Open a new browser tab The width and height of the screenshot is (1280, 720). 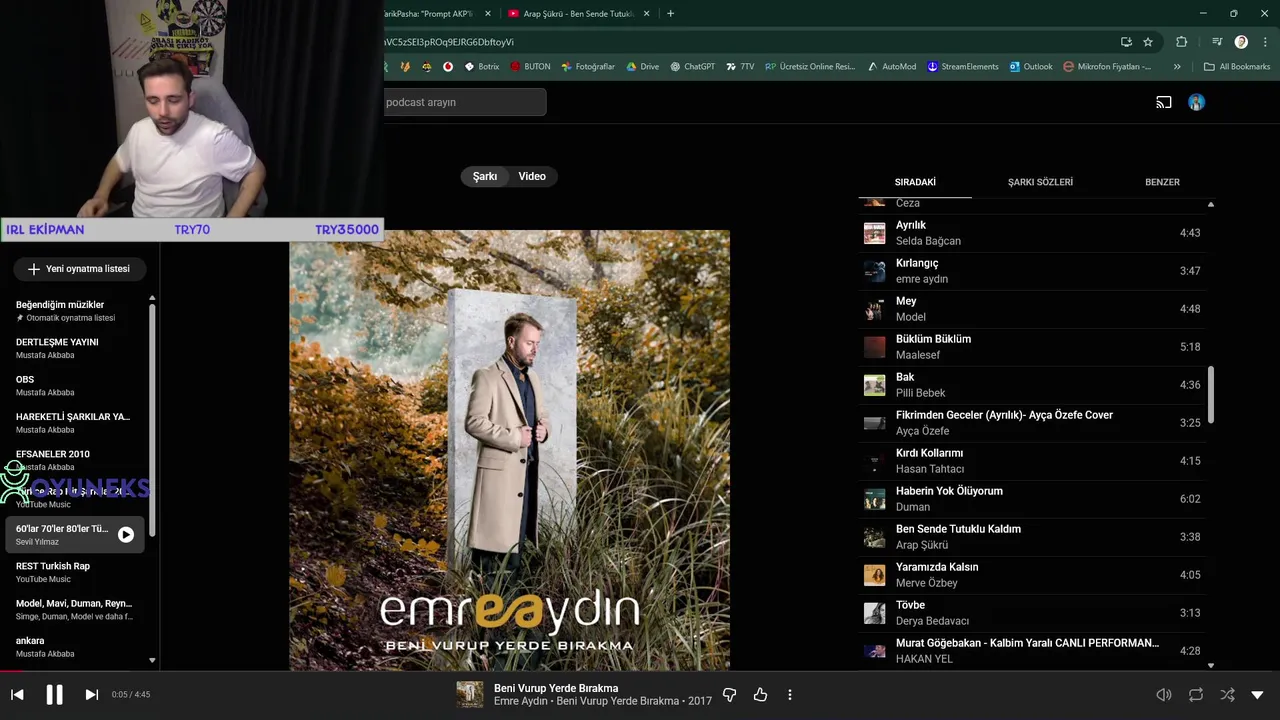[670, 13]
